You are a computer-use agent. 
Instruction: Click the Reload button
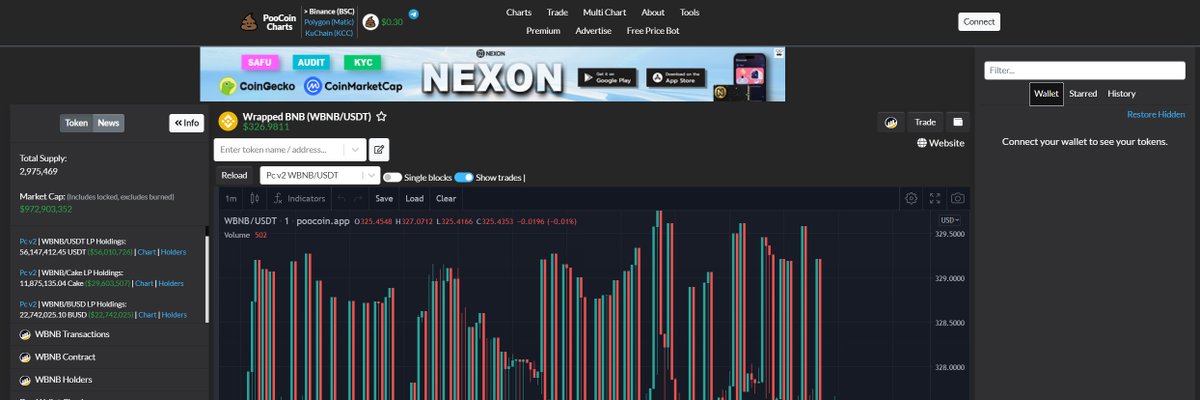tap(234, 175)
